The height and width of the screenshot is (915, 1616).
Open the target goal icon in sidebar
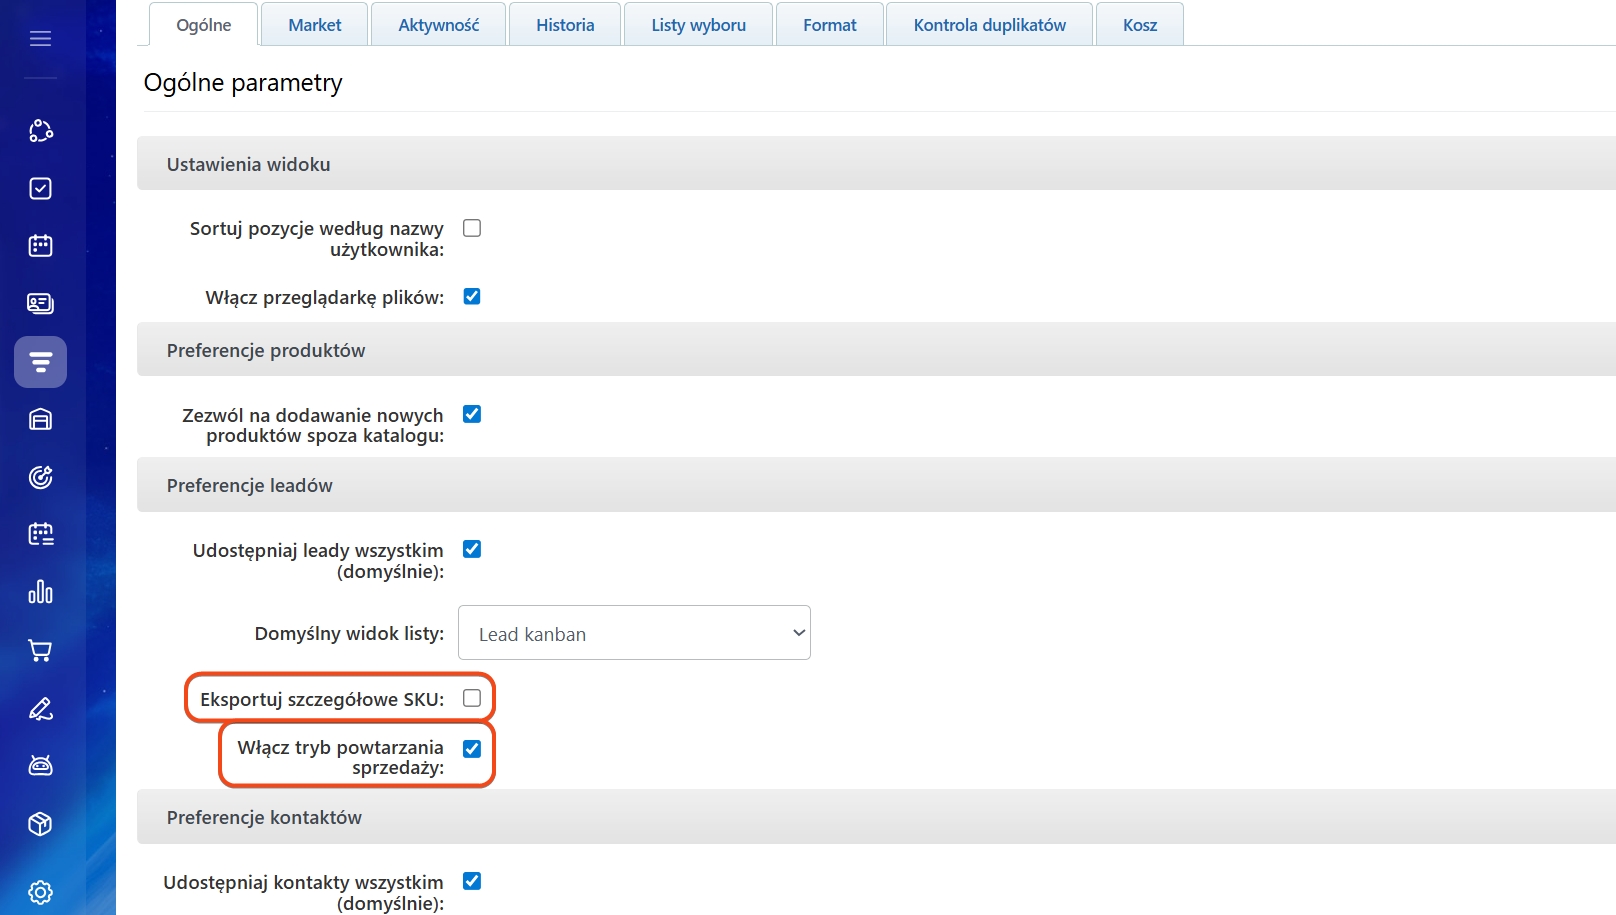(40, 477)
